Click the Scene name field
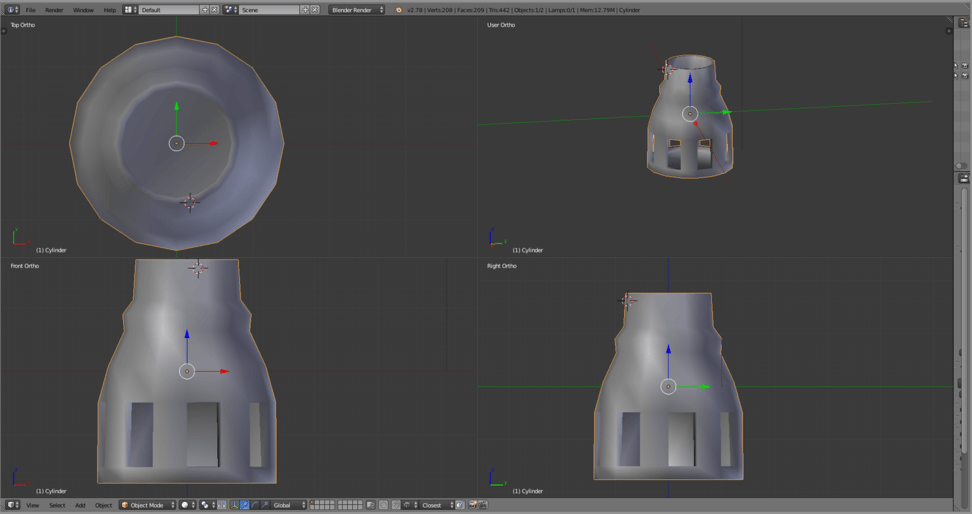The width and height of the screenshot is (972, 514). coord(267,10)
